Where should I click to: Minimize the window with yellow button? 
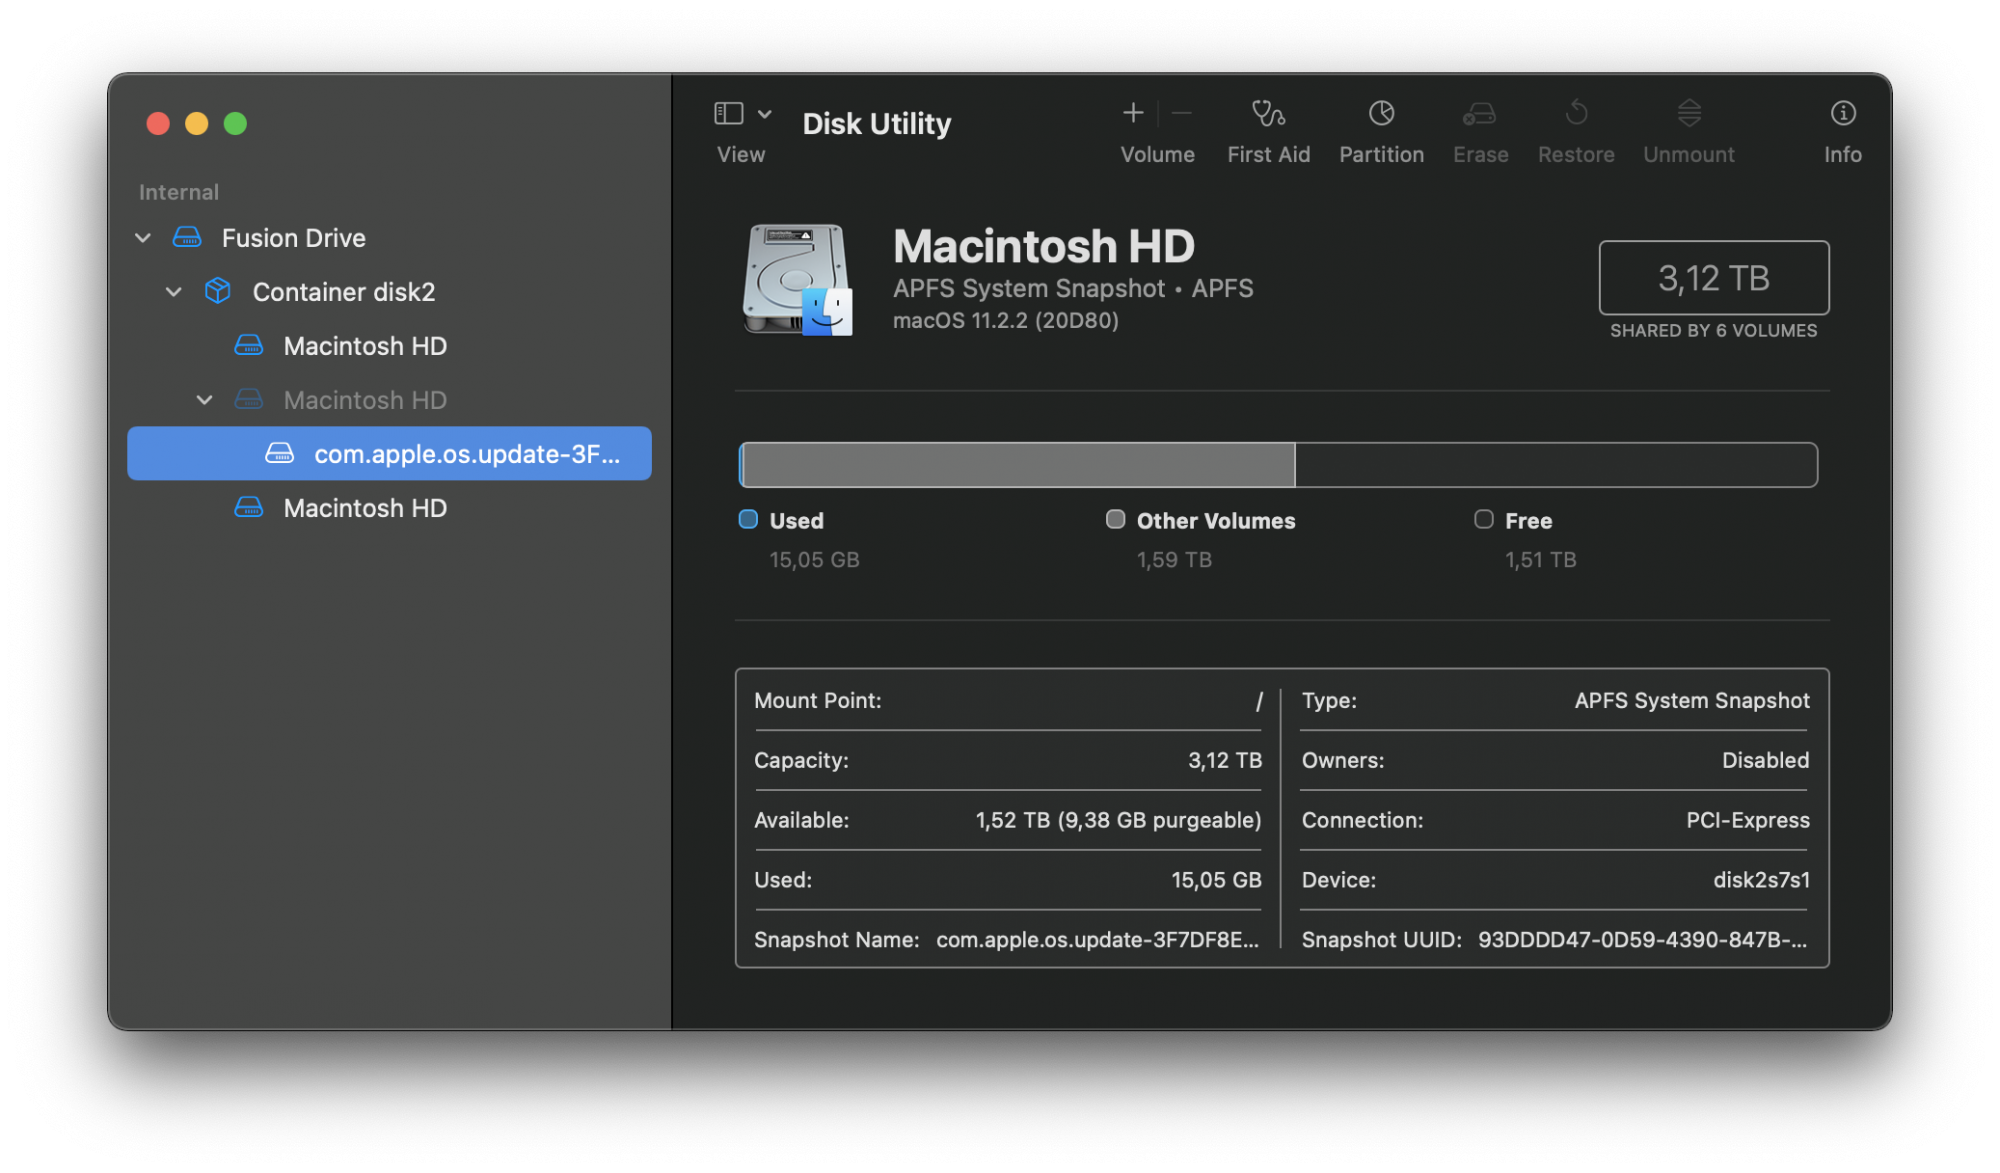197,123
